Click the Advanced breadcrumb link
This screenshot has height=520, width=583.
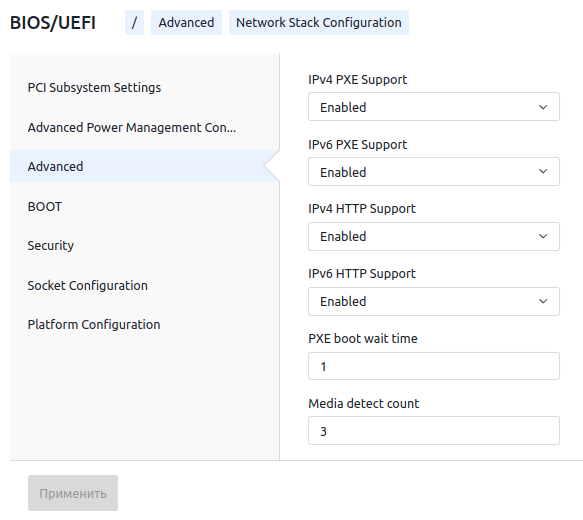[x=186, y=23]
